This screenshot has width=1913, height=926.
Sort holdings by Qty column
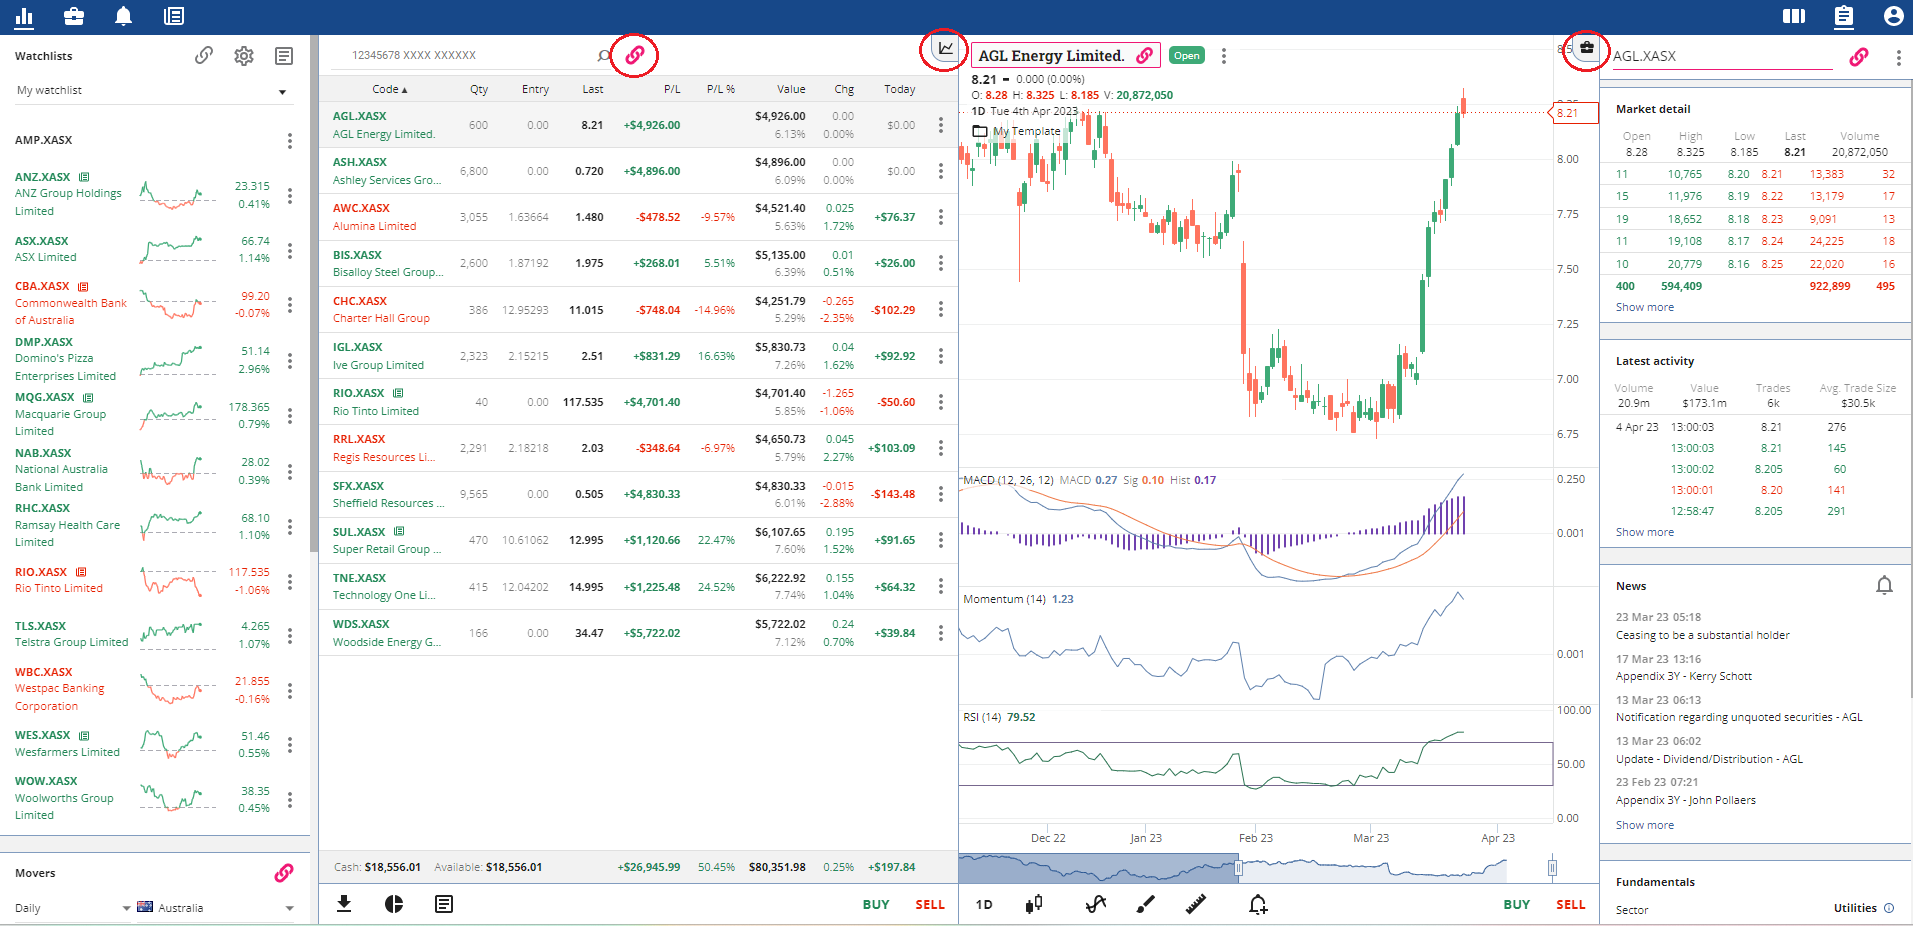pyautogui.click(x=479, y=89)
